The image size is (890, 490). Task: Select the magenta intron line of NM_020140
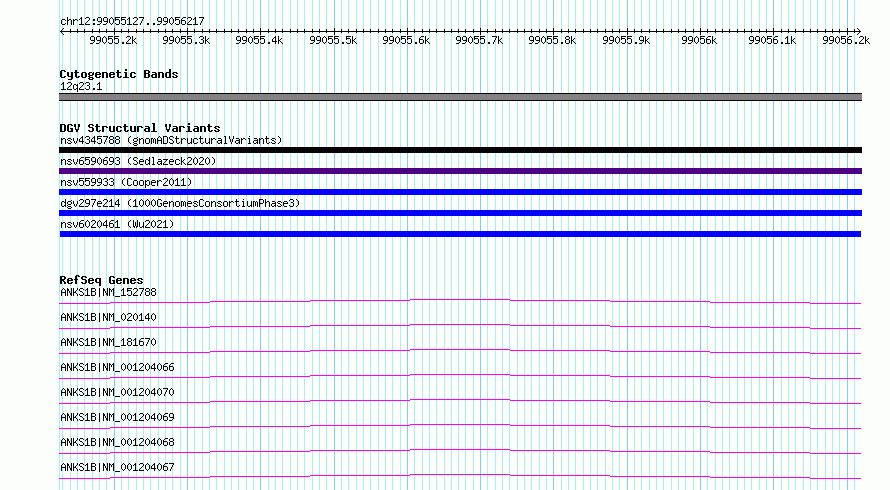click(x=460, y=324)
